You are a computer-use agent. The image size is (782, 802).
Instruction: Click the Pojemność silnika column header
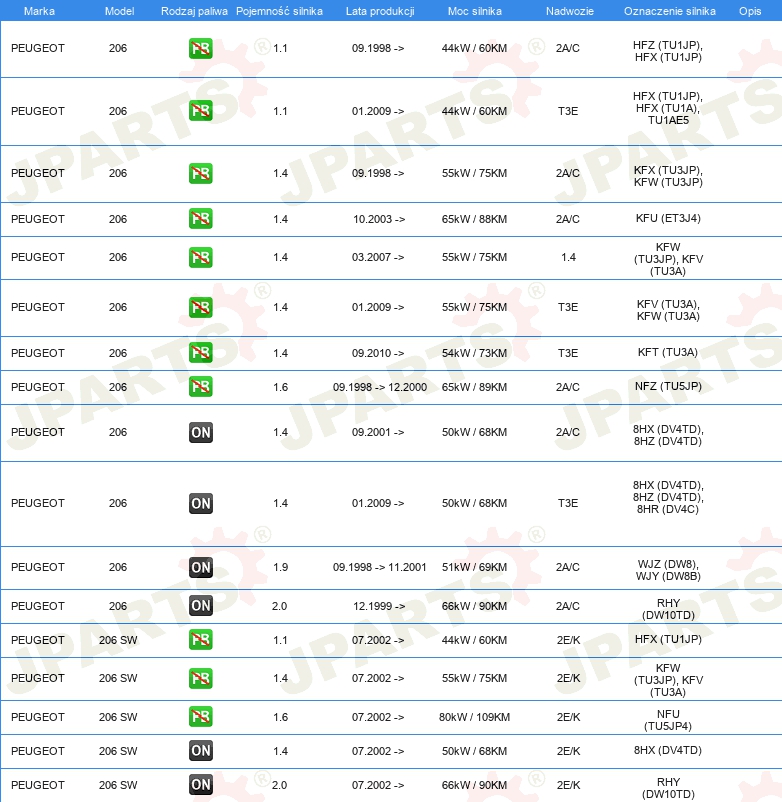[279, 11]
